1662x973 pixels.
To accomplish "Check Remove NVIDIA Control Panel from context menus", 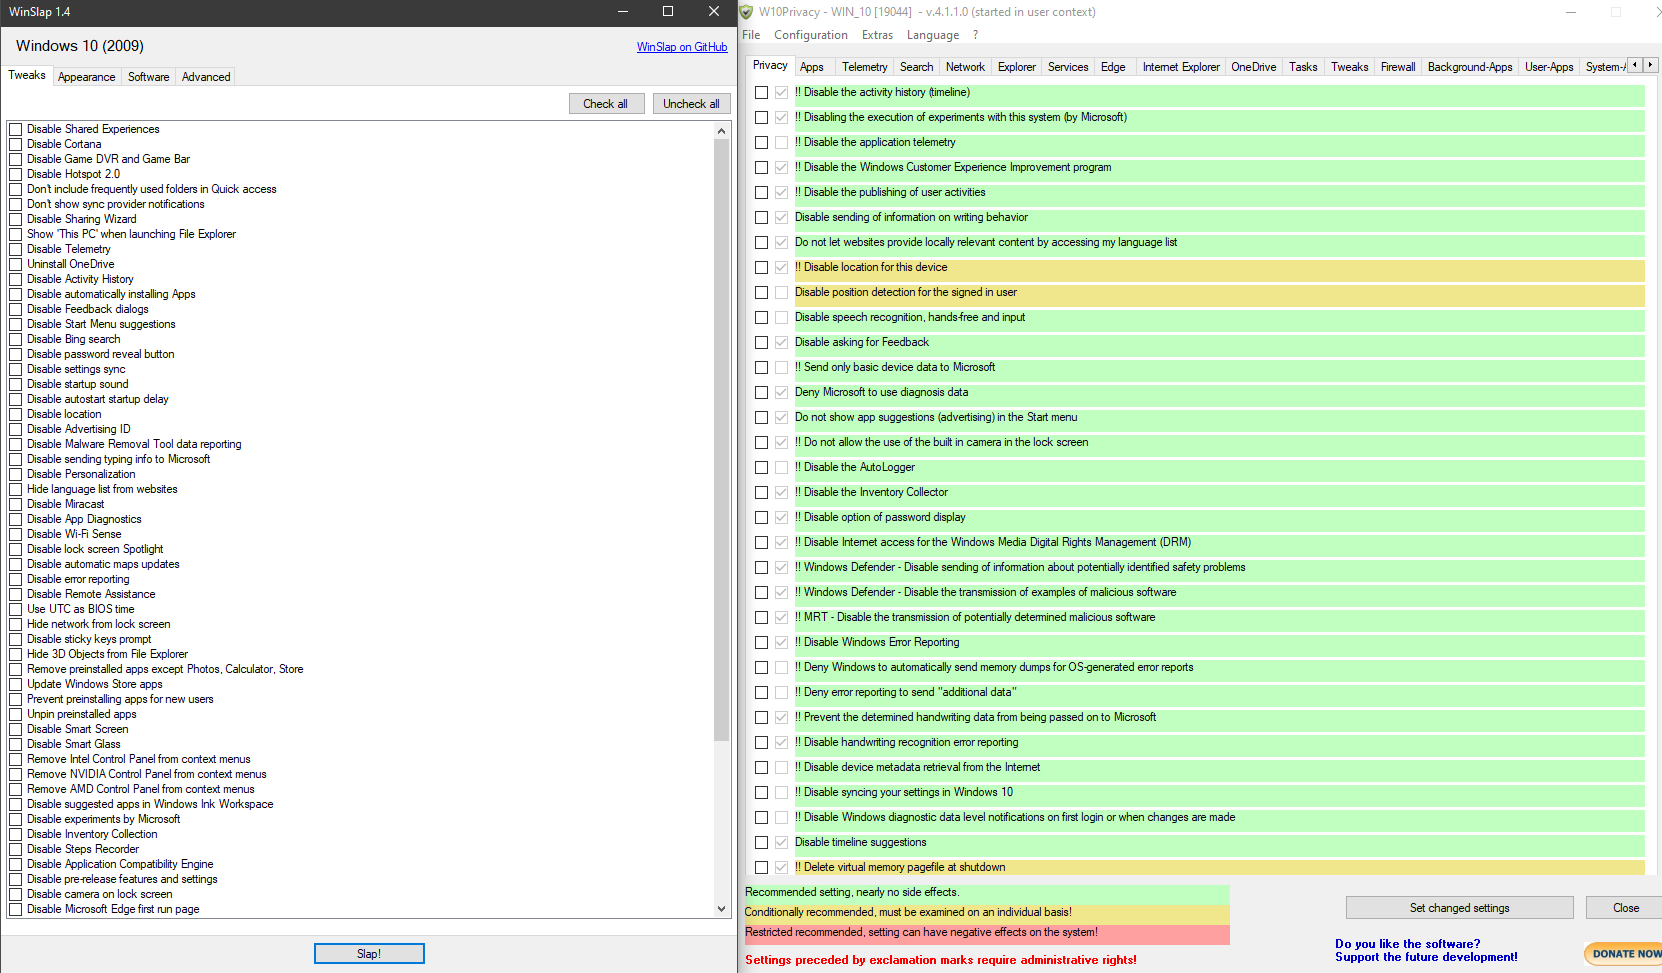I will pos(15,774).
